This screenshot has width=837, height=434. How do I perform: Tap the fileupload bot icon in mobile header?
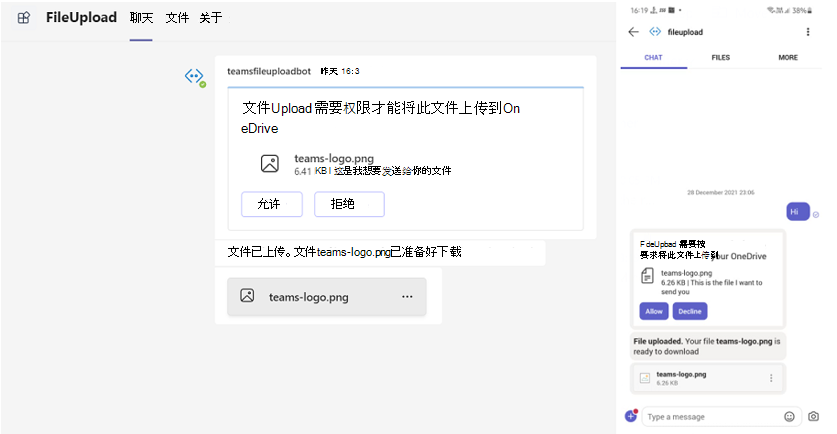(655, 32)
